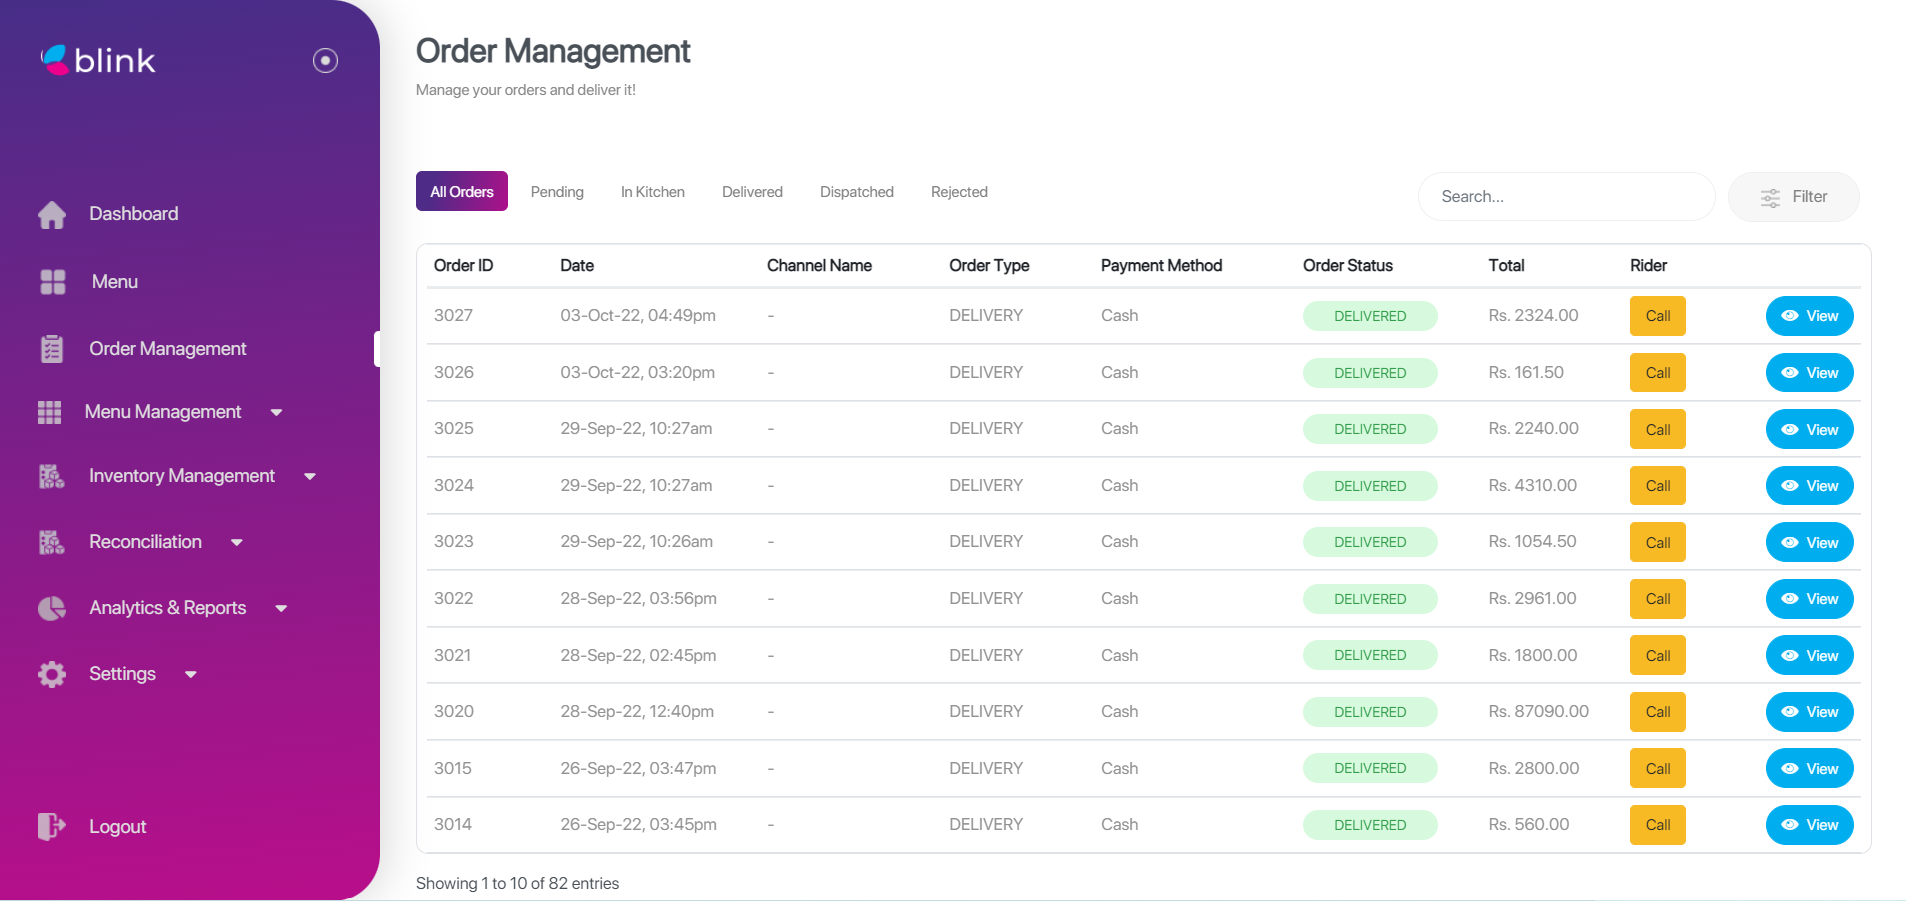Expand the Menu Management dropdown
Screen dimensions: 1906x901
tap(277, 412)
